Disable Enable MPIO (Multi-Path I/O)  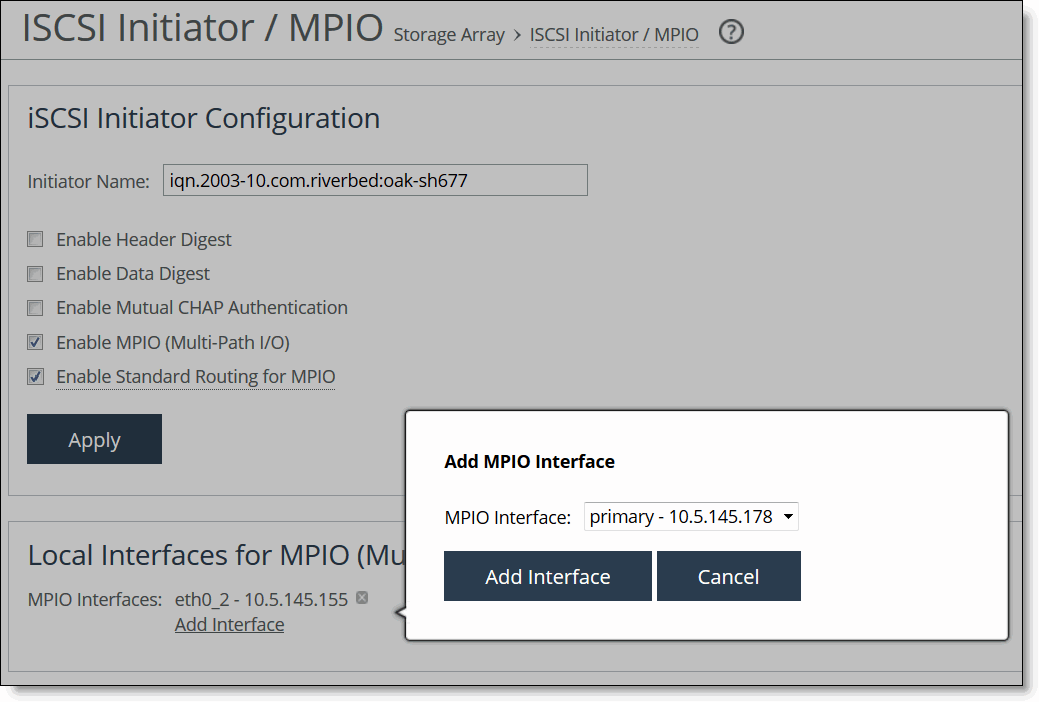(x=35, y=341)
